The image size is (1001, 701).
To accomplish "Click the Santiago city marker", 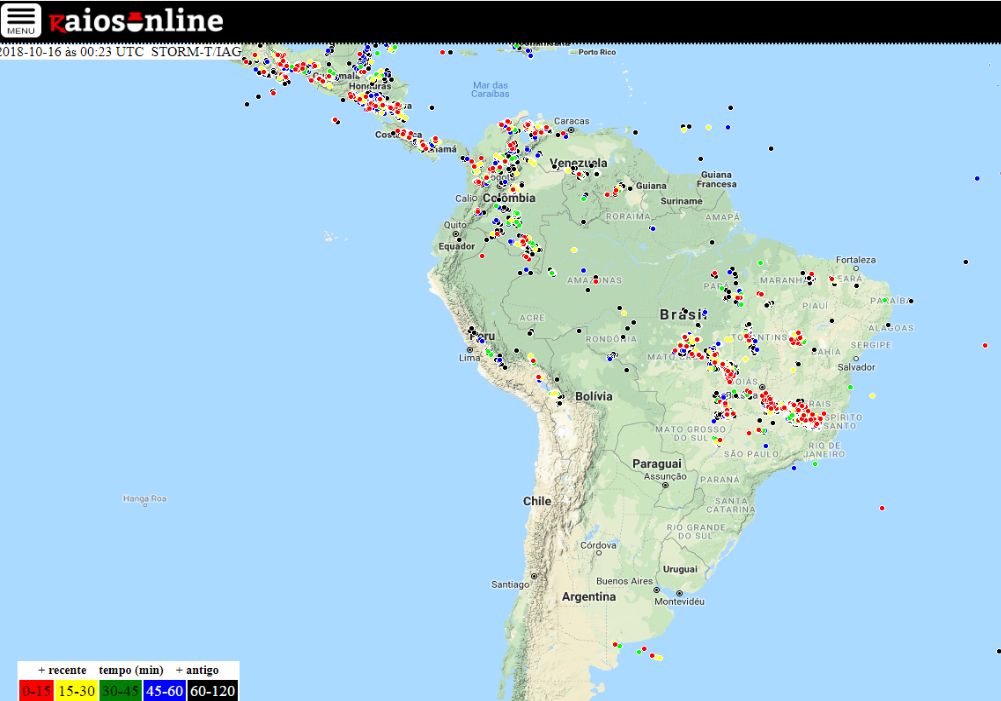I will click(x=534, y=576).
